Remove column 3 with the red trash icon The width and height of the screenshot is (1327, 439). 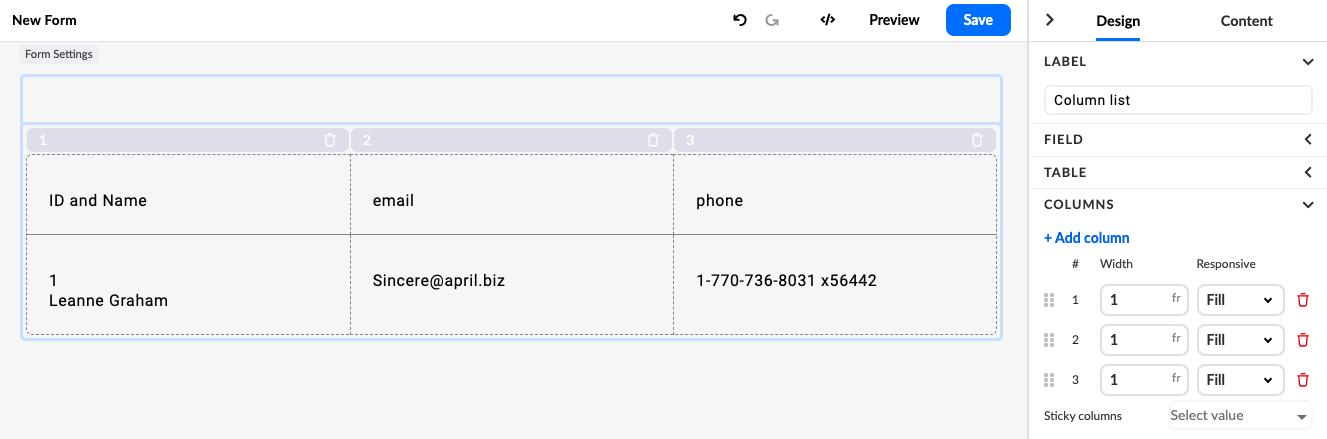point(1302,380)
